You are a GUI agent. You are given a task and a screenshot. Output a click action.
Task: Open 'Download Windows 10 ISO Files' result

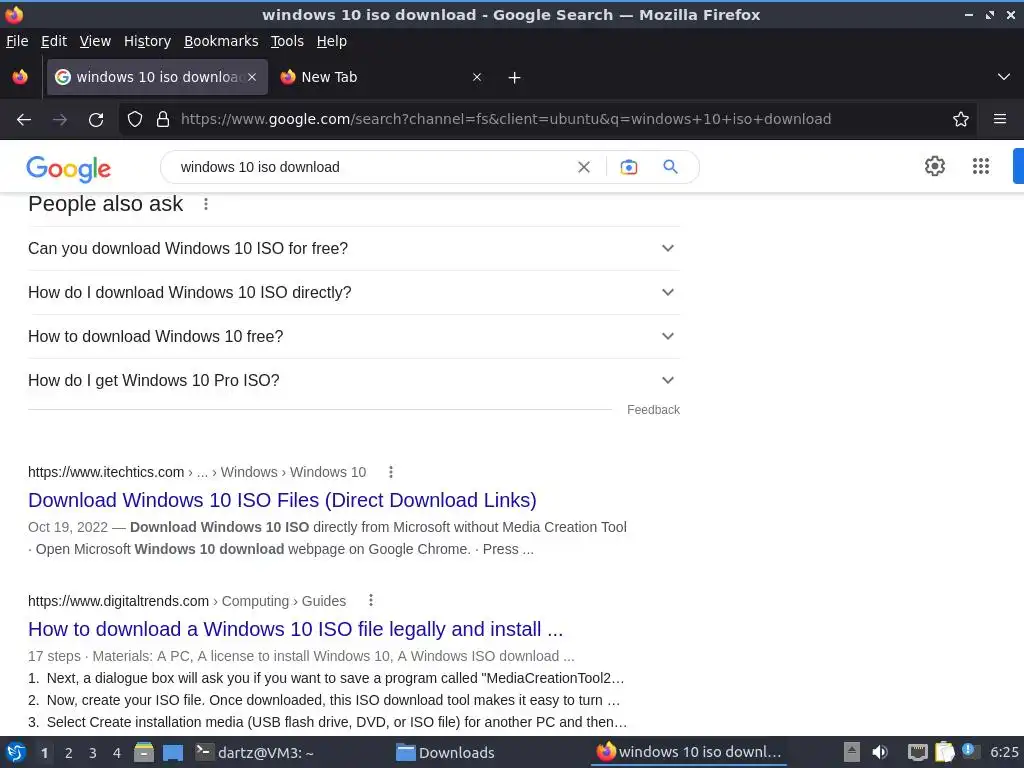[282, 500]
